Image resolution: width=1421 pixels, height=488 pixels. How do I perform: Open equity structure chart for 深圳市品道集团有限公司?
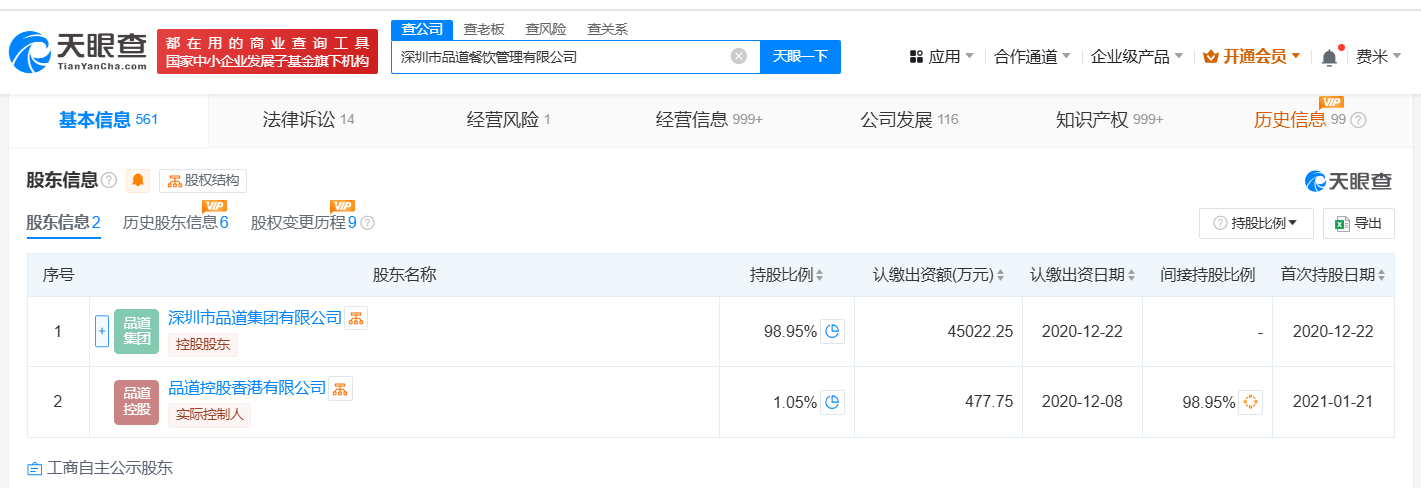point(357,318)
